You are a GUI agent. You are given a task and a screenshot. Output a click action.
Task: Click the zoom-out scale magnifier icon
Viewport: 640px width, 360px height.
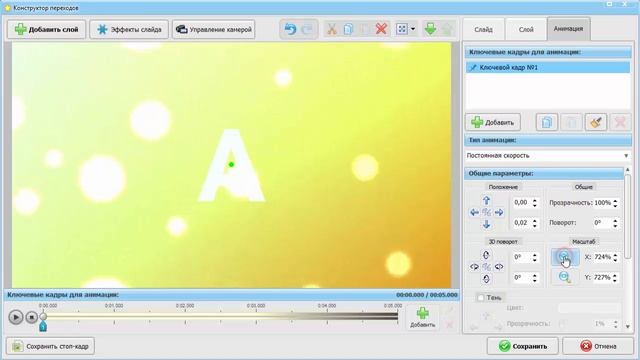tap(565, 277)
